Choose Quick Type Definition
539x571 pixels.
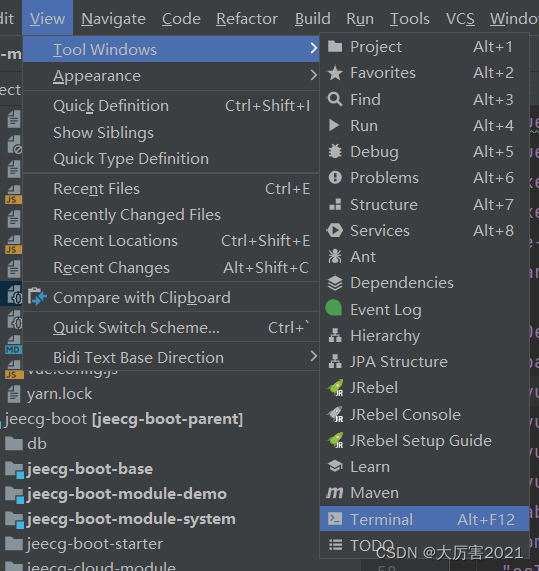coord(171,159)
